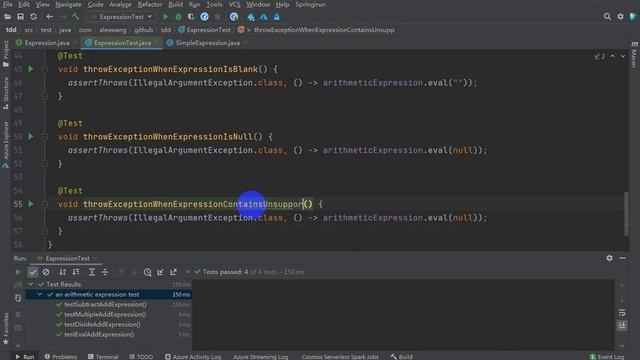The height and width of the screenshot is (360, 640).
Task: Fold the throwExceptionWhenExpressionIsNull method in gutter
Action: (x=44, y=137)
